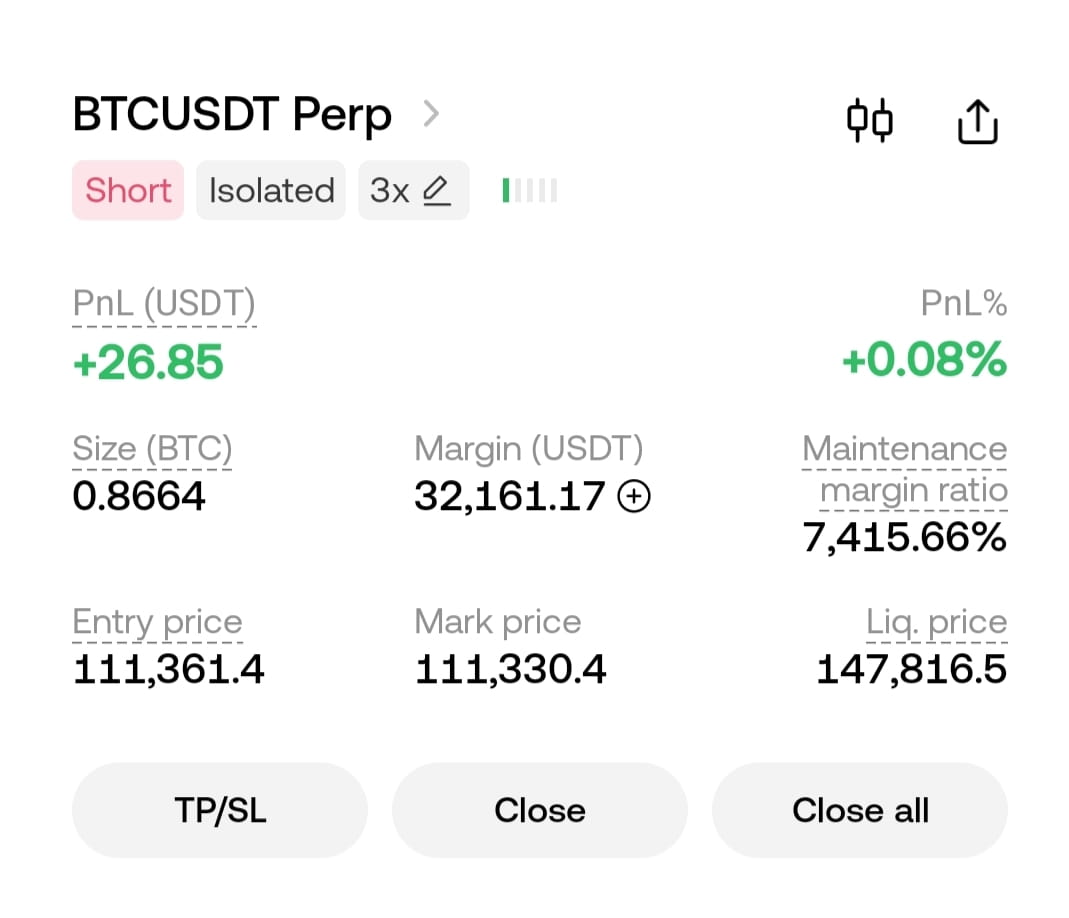Open the candlestick chart icon
Image resolution: width=1069 pixels, height=918 pixels.
click(869, 121)
